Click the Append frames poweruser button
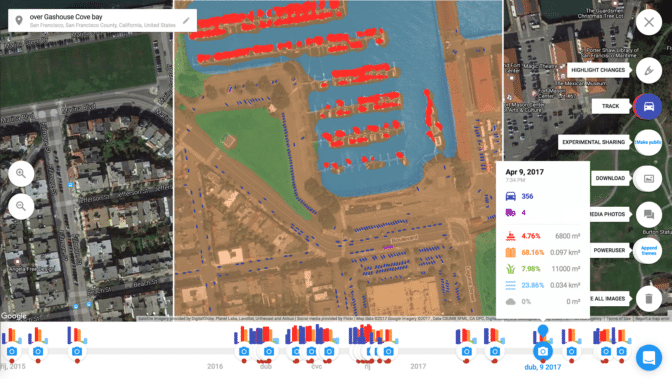 (x=648, y=250)
